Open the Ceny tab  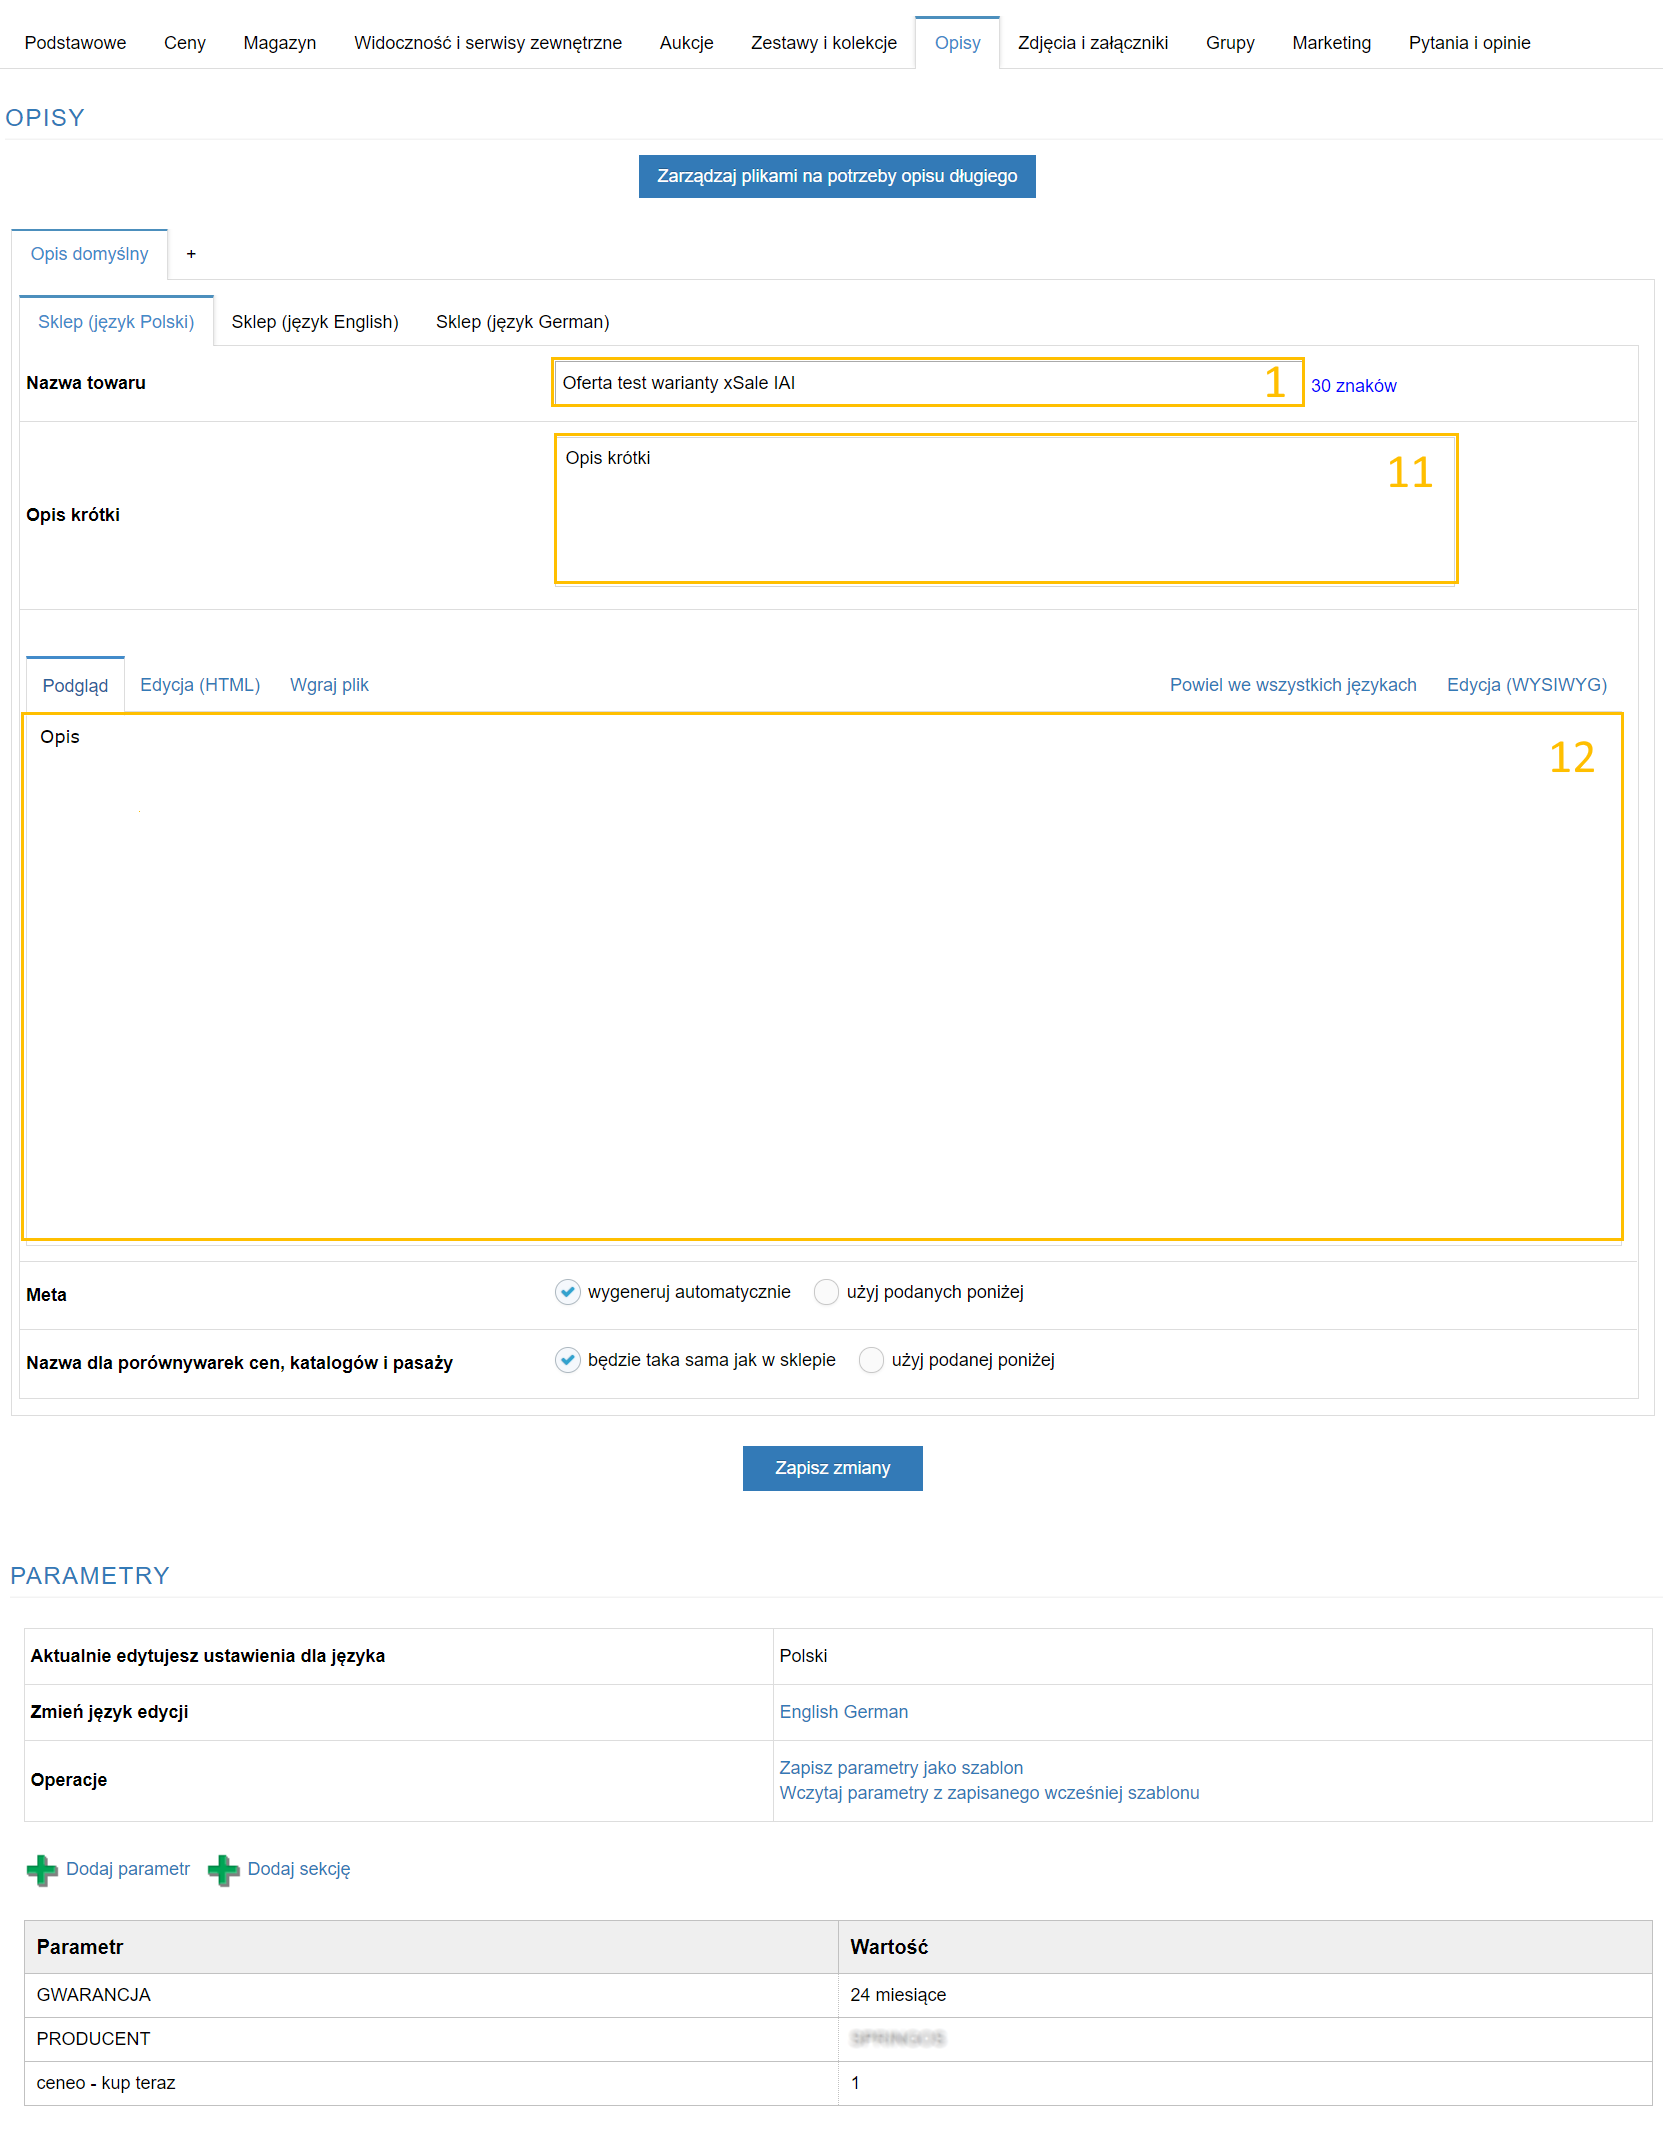coord(185,43)
